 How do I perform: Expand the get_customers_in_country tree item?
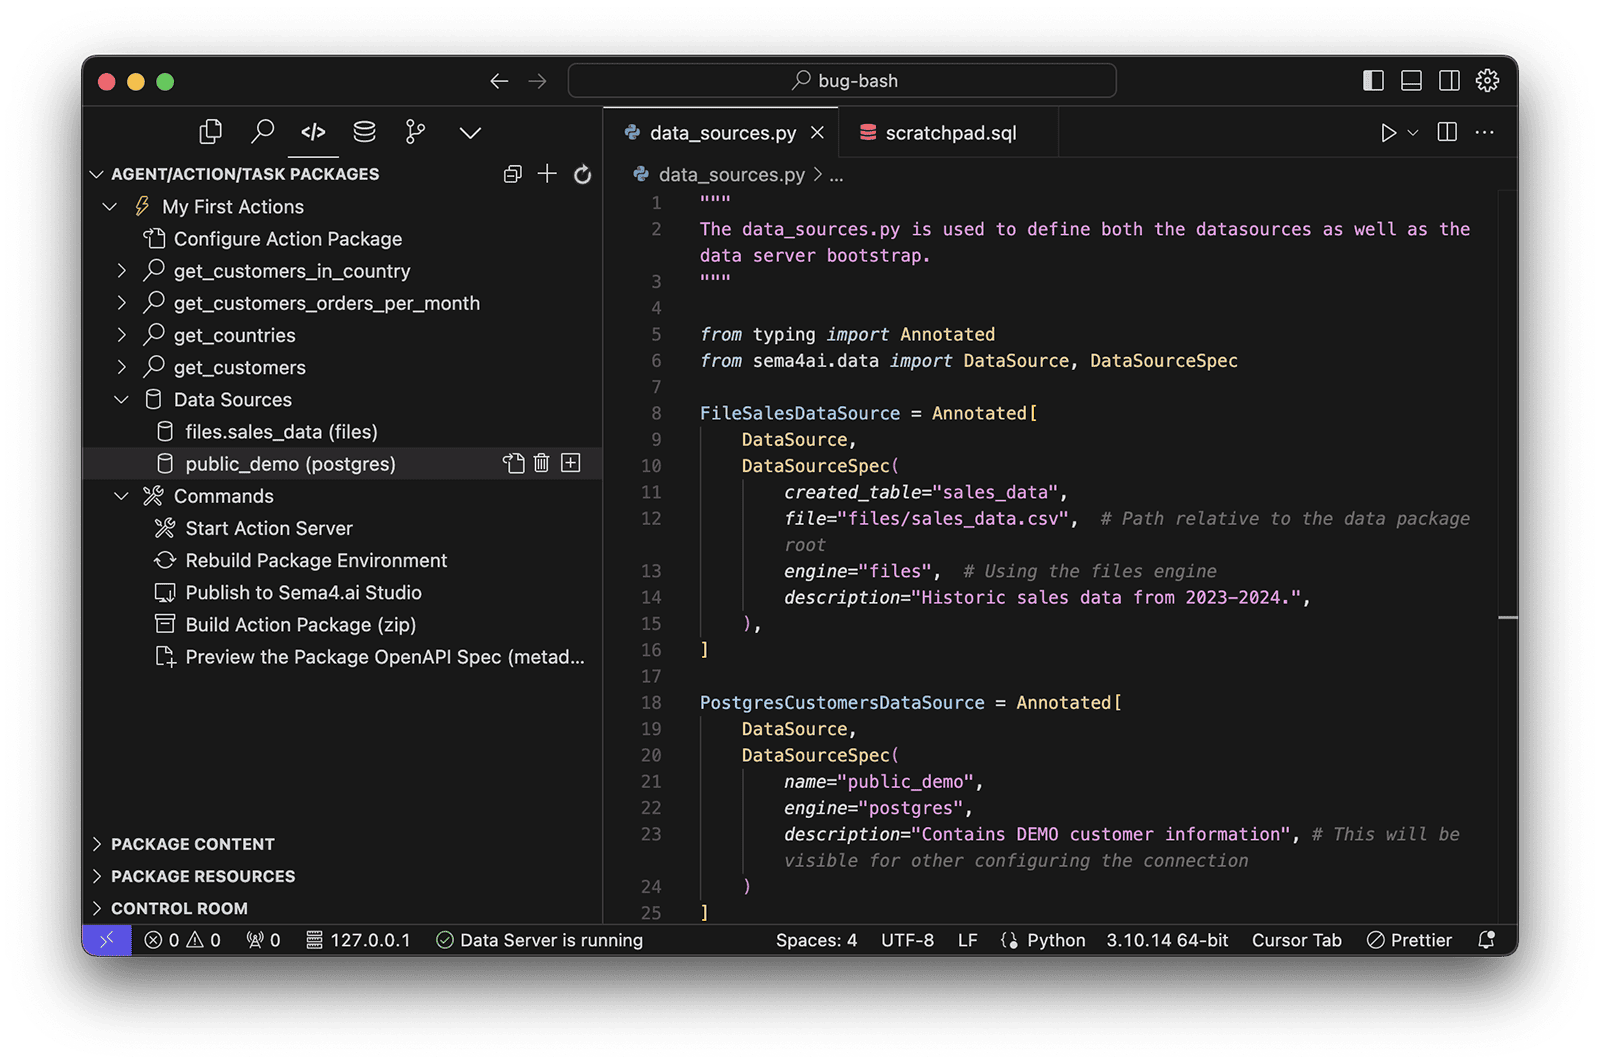pos(121,270)
